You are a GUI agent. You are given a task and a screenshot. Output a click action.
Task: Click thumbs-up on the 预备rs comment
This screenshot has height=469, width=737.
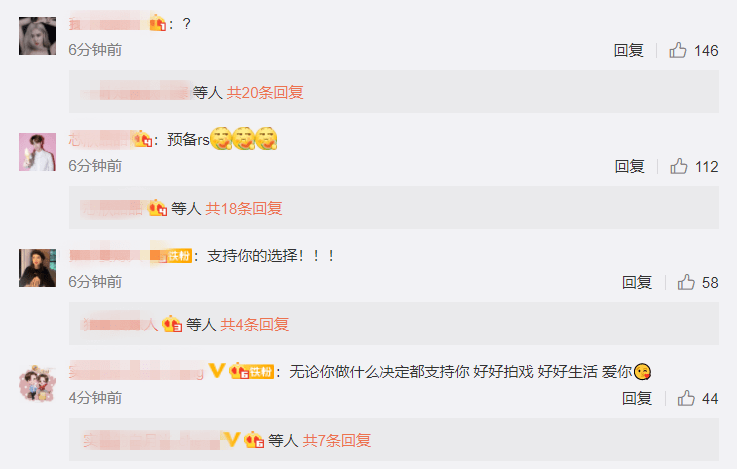679,166
